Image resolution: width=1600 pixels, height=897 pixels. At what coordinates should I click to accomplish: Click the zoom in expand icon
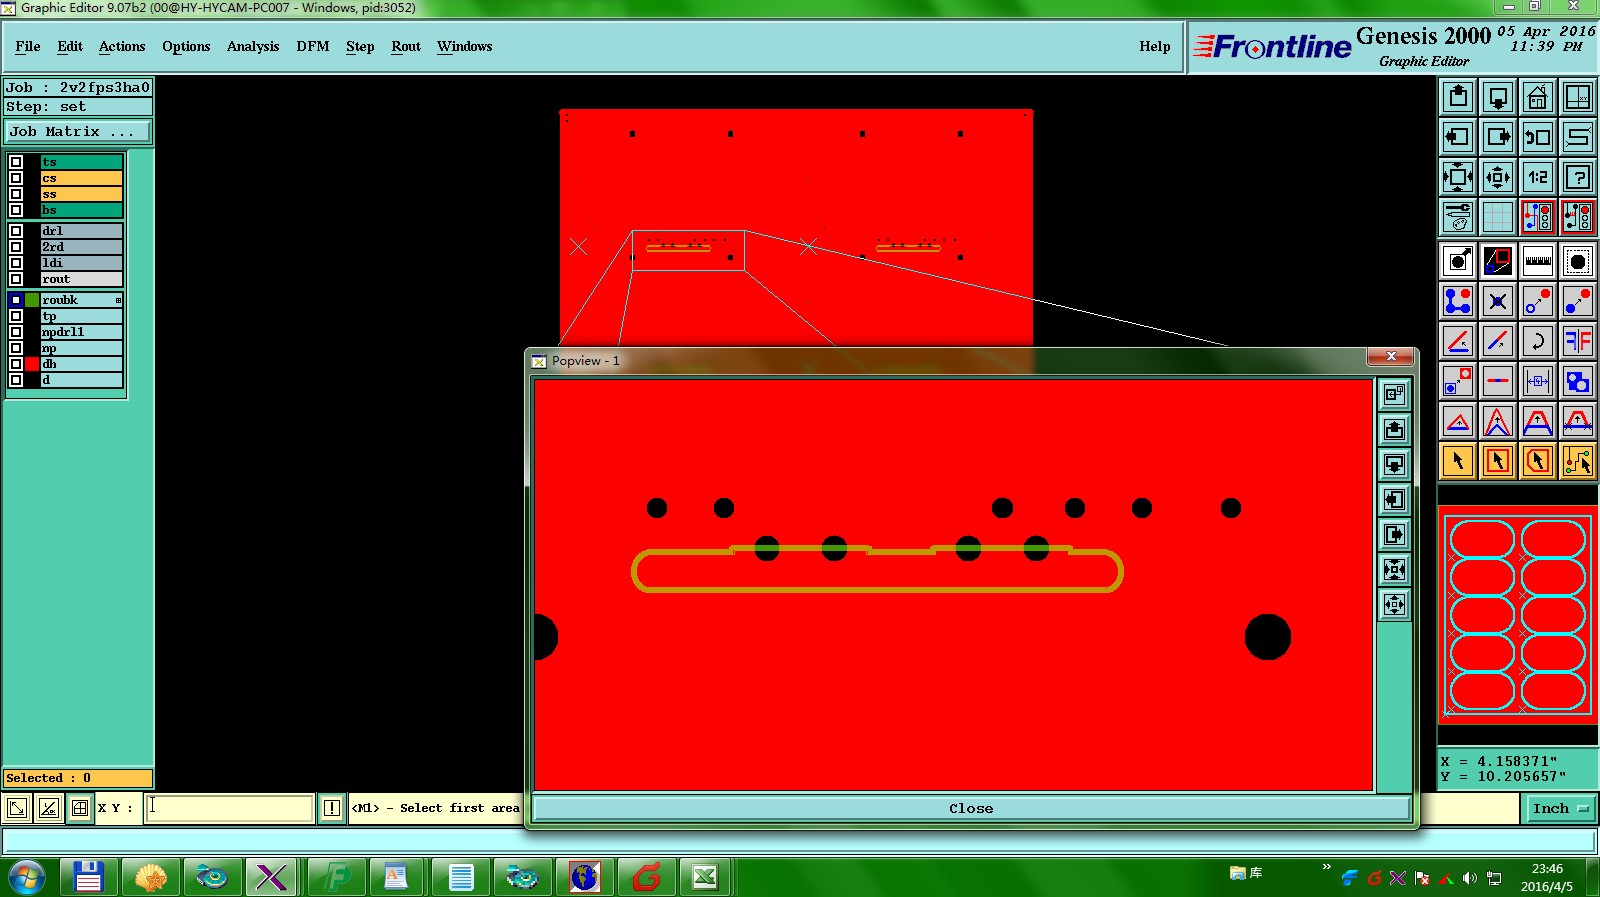tap(1458, 177)
